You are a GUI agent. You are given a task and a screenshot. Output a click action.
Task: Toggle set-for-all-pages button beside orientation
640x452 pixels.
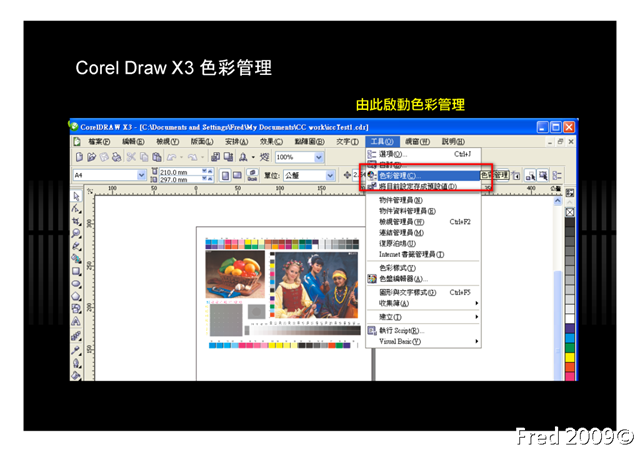(252, 176)
